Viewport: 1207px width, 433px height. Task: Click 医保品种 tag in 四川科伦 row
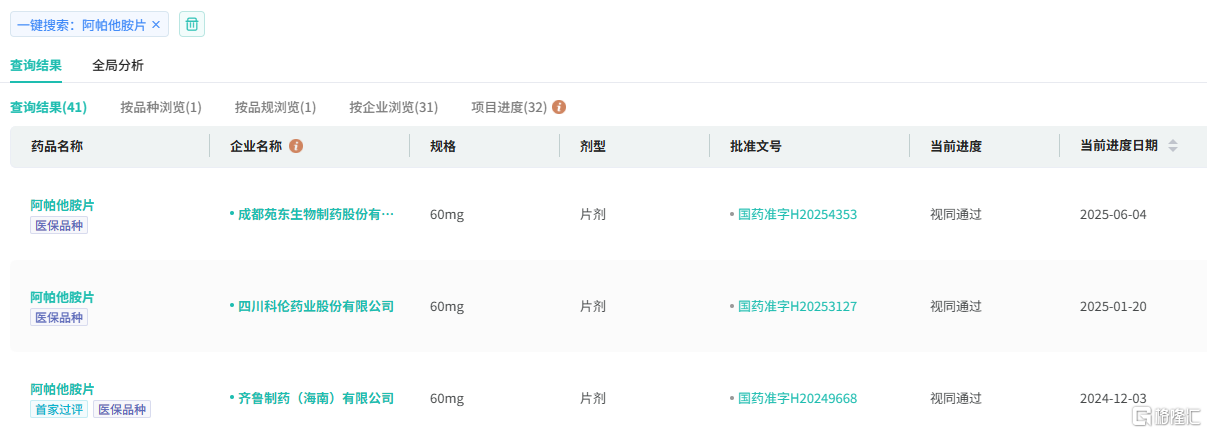click(59, 318)
